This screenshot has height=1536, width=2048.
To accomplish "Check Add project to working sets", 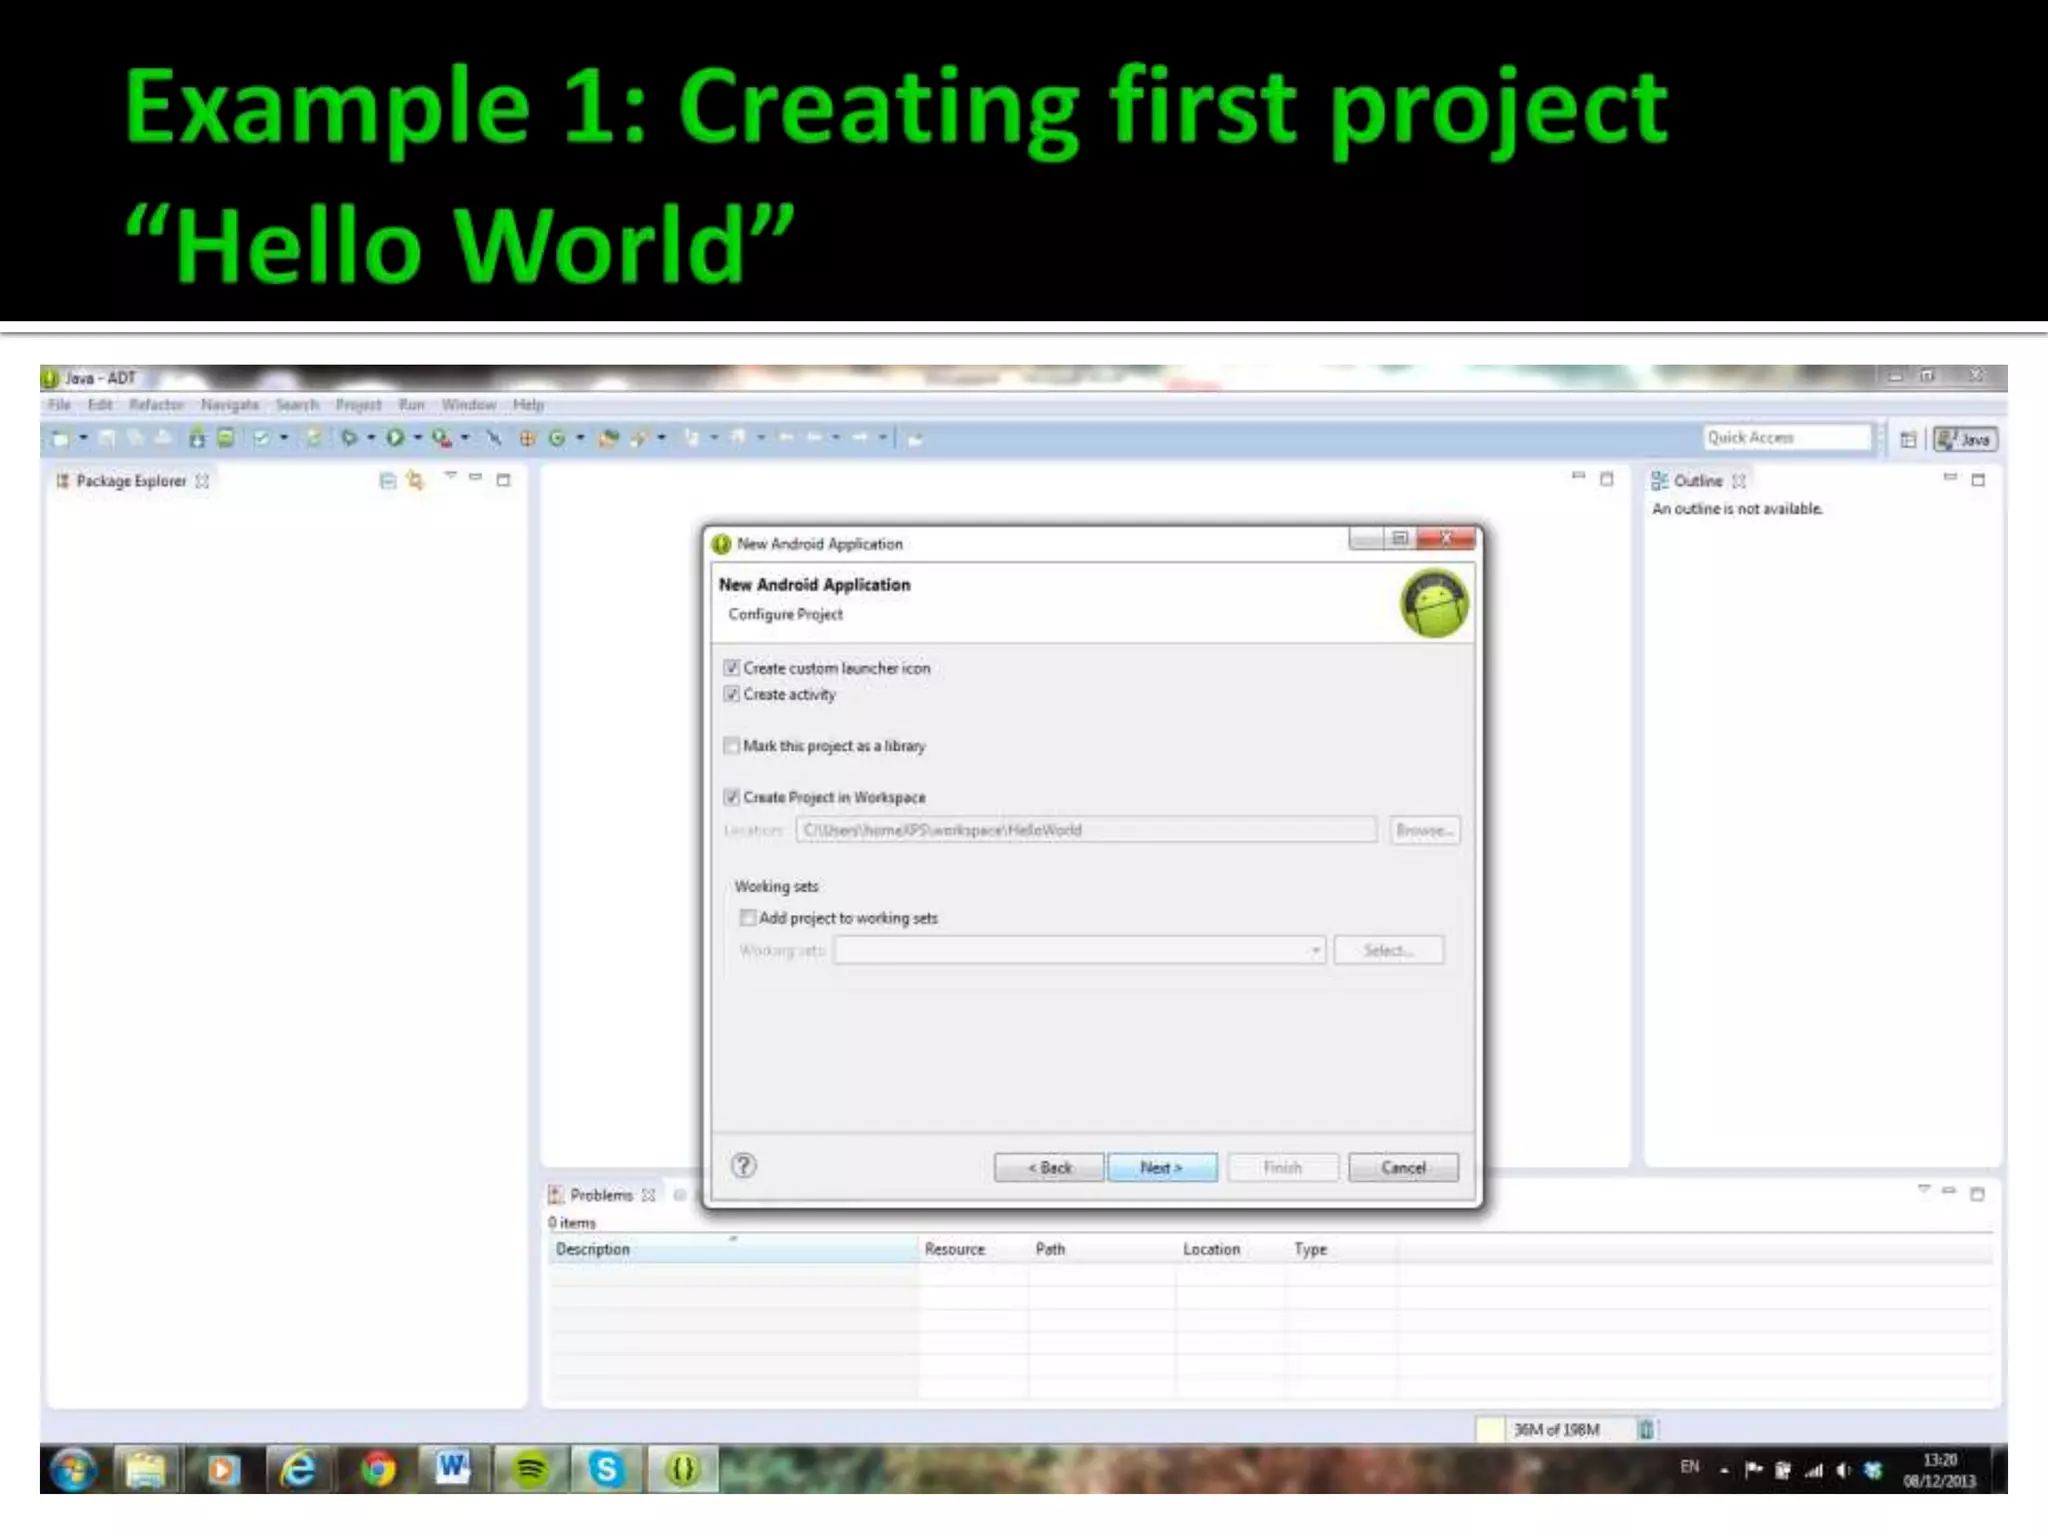I will (747, 918).
